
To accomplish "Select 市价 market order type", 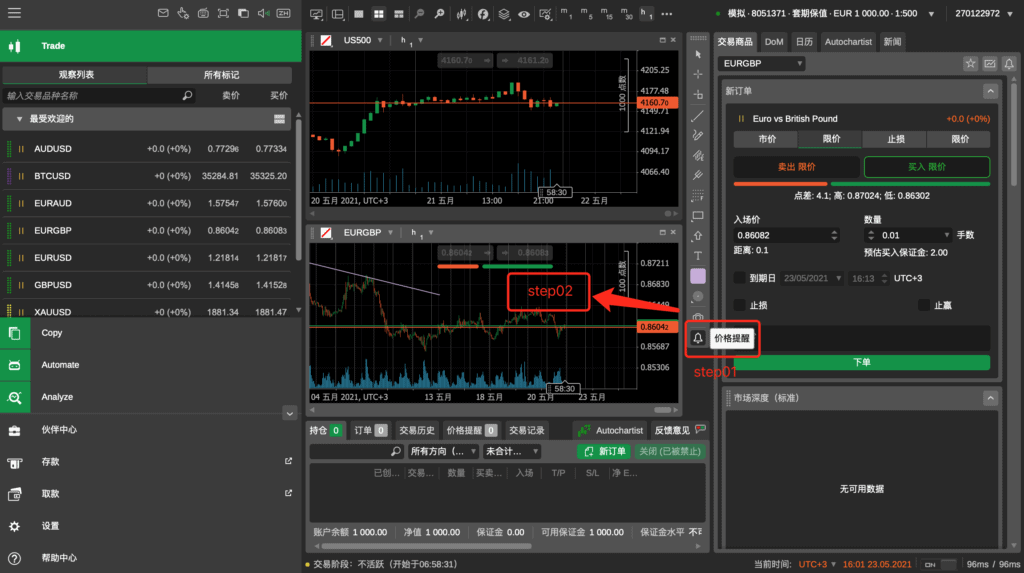I will click(x=767, y=139).
